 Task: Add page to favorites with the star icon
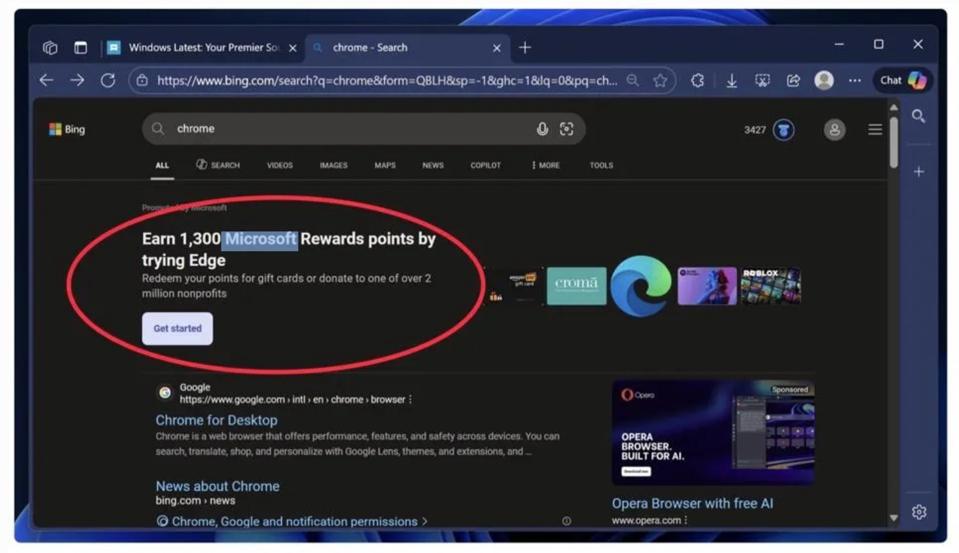(660, 80)
